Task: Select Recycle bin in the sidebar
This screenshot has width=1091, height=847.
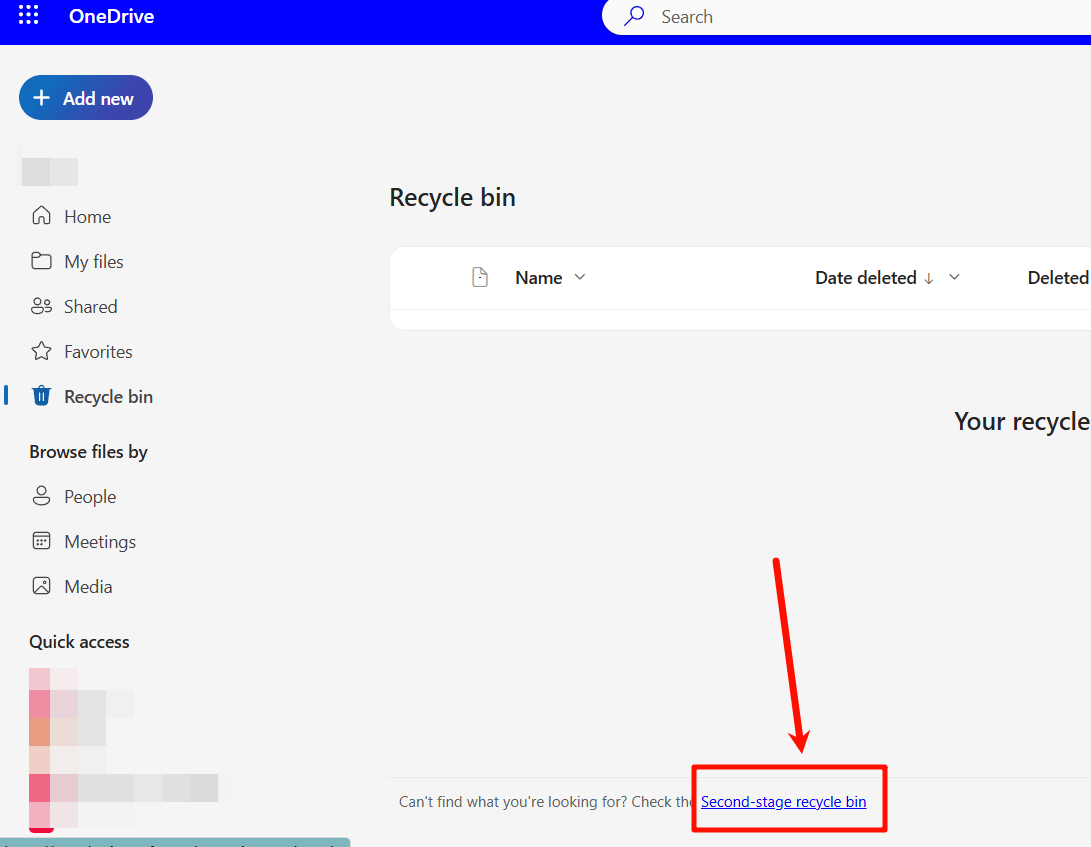Action: point(108,397)
